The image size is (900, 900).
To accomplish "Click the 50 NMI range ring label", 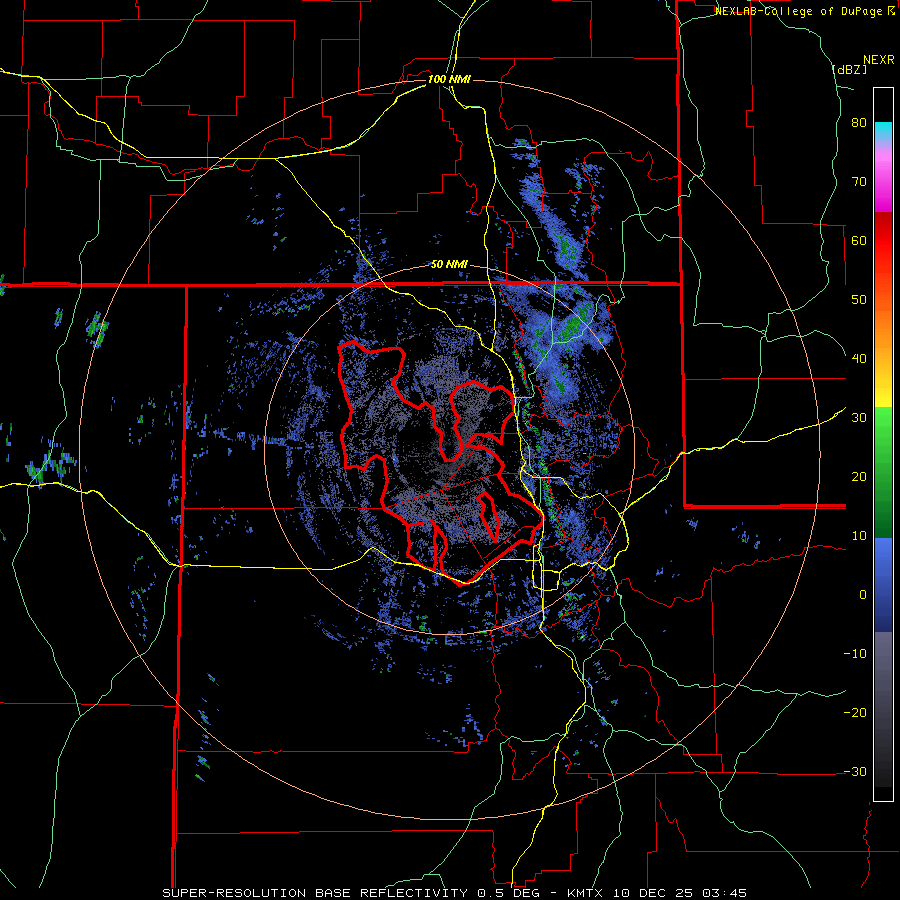I will (449, 264).
